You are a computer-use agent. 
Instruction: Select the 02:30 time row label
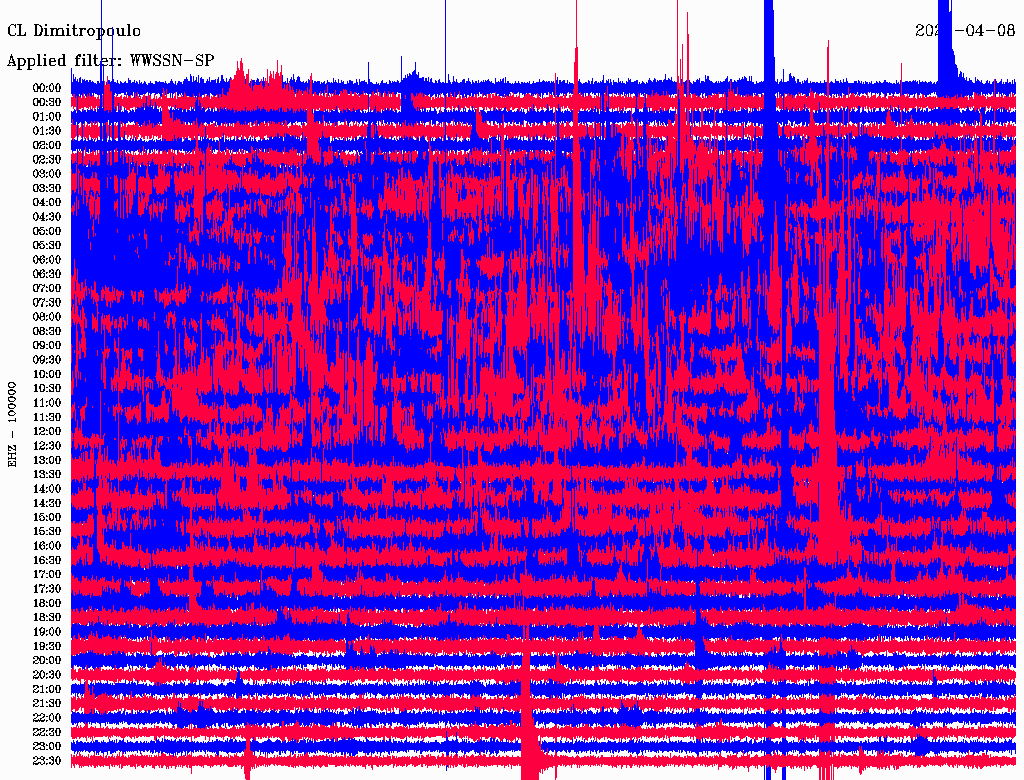(47, 159)
